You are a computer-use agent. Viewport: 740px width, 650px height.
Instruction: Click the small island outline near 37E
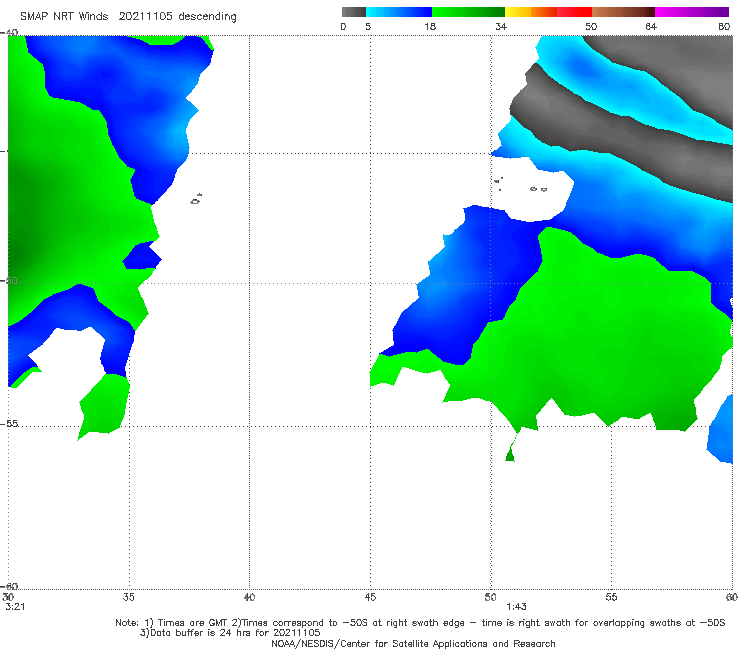[196, 199]
